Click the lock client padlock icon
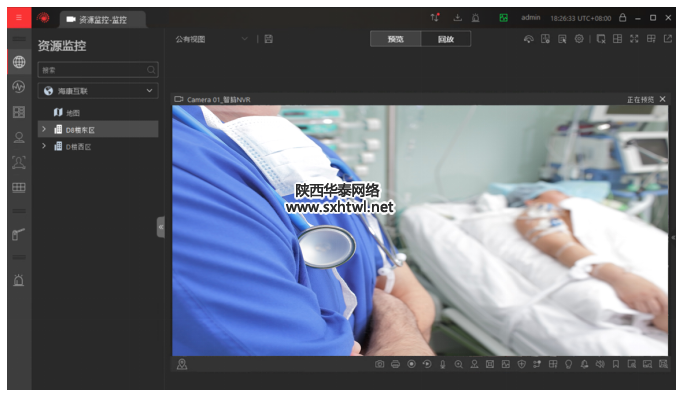Image resolution: width=681 pixels, height=396 pixels. [622, 18]
